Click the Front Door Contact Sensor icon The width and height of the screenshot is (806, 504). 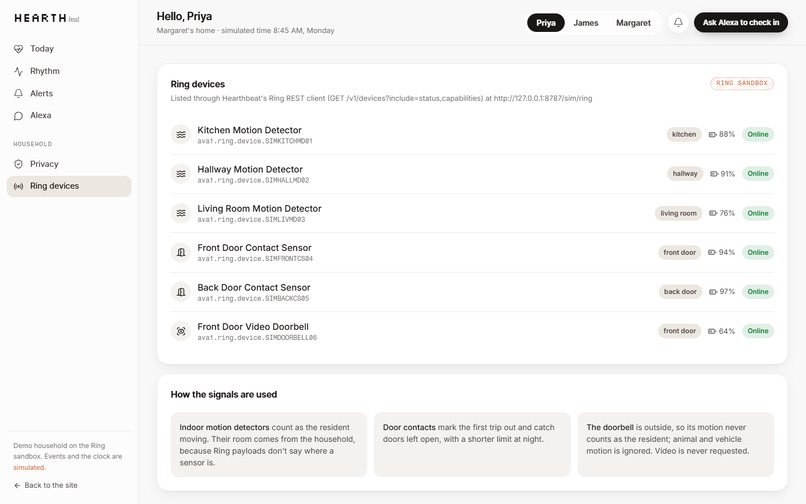tap(181, 253)
